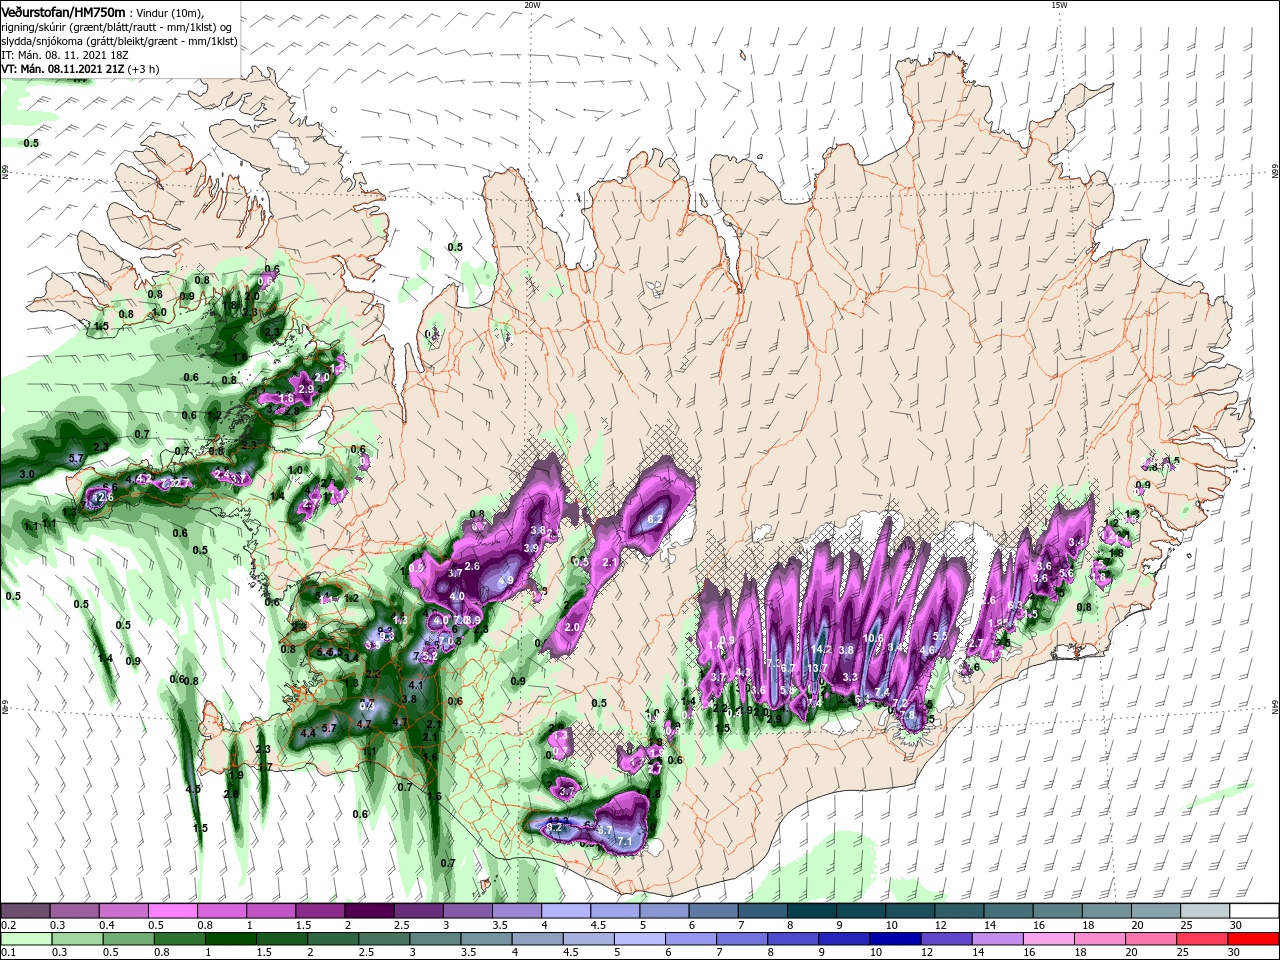Click the 10.6 precipitation value on the map
Image resolution: width=1280 pixels, height=960 pixels.
click(873, 638)
